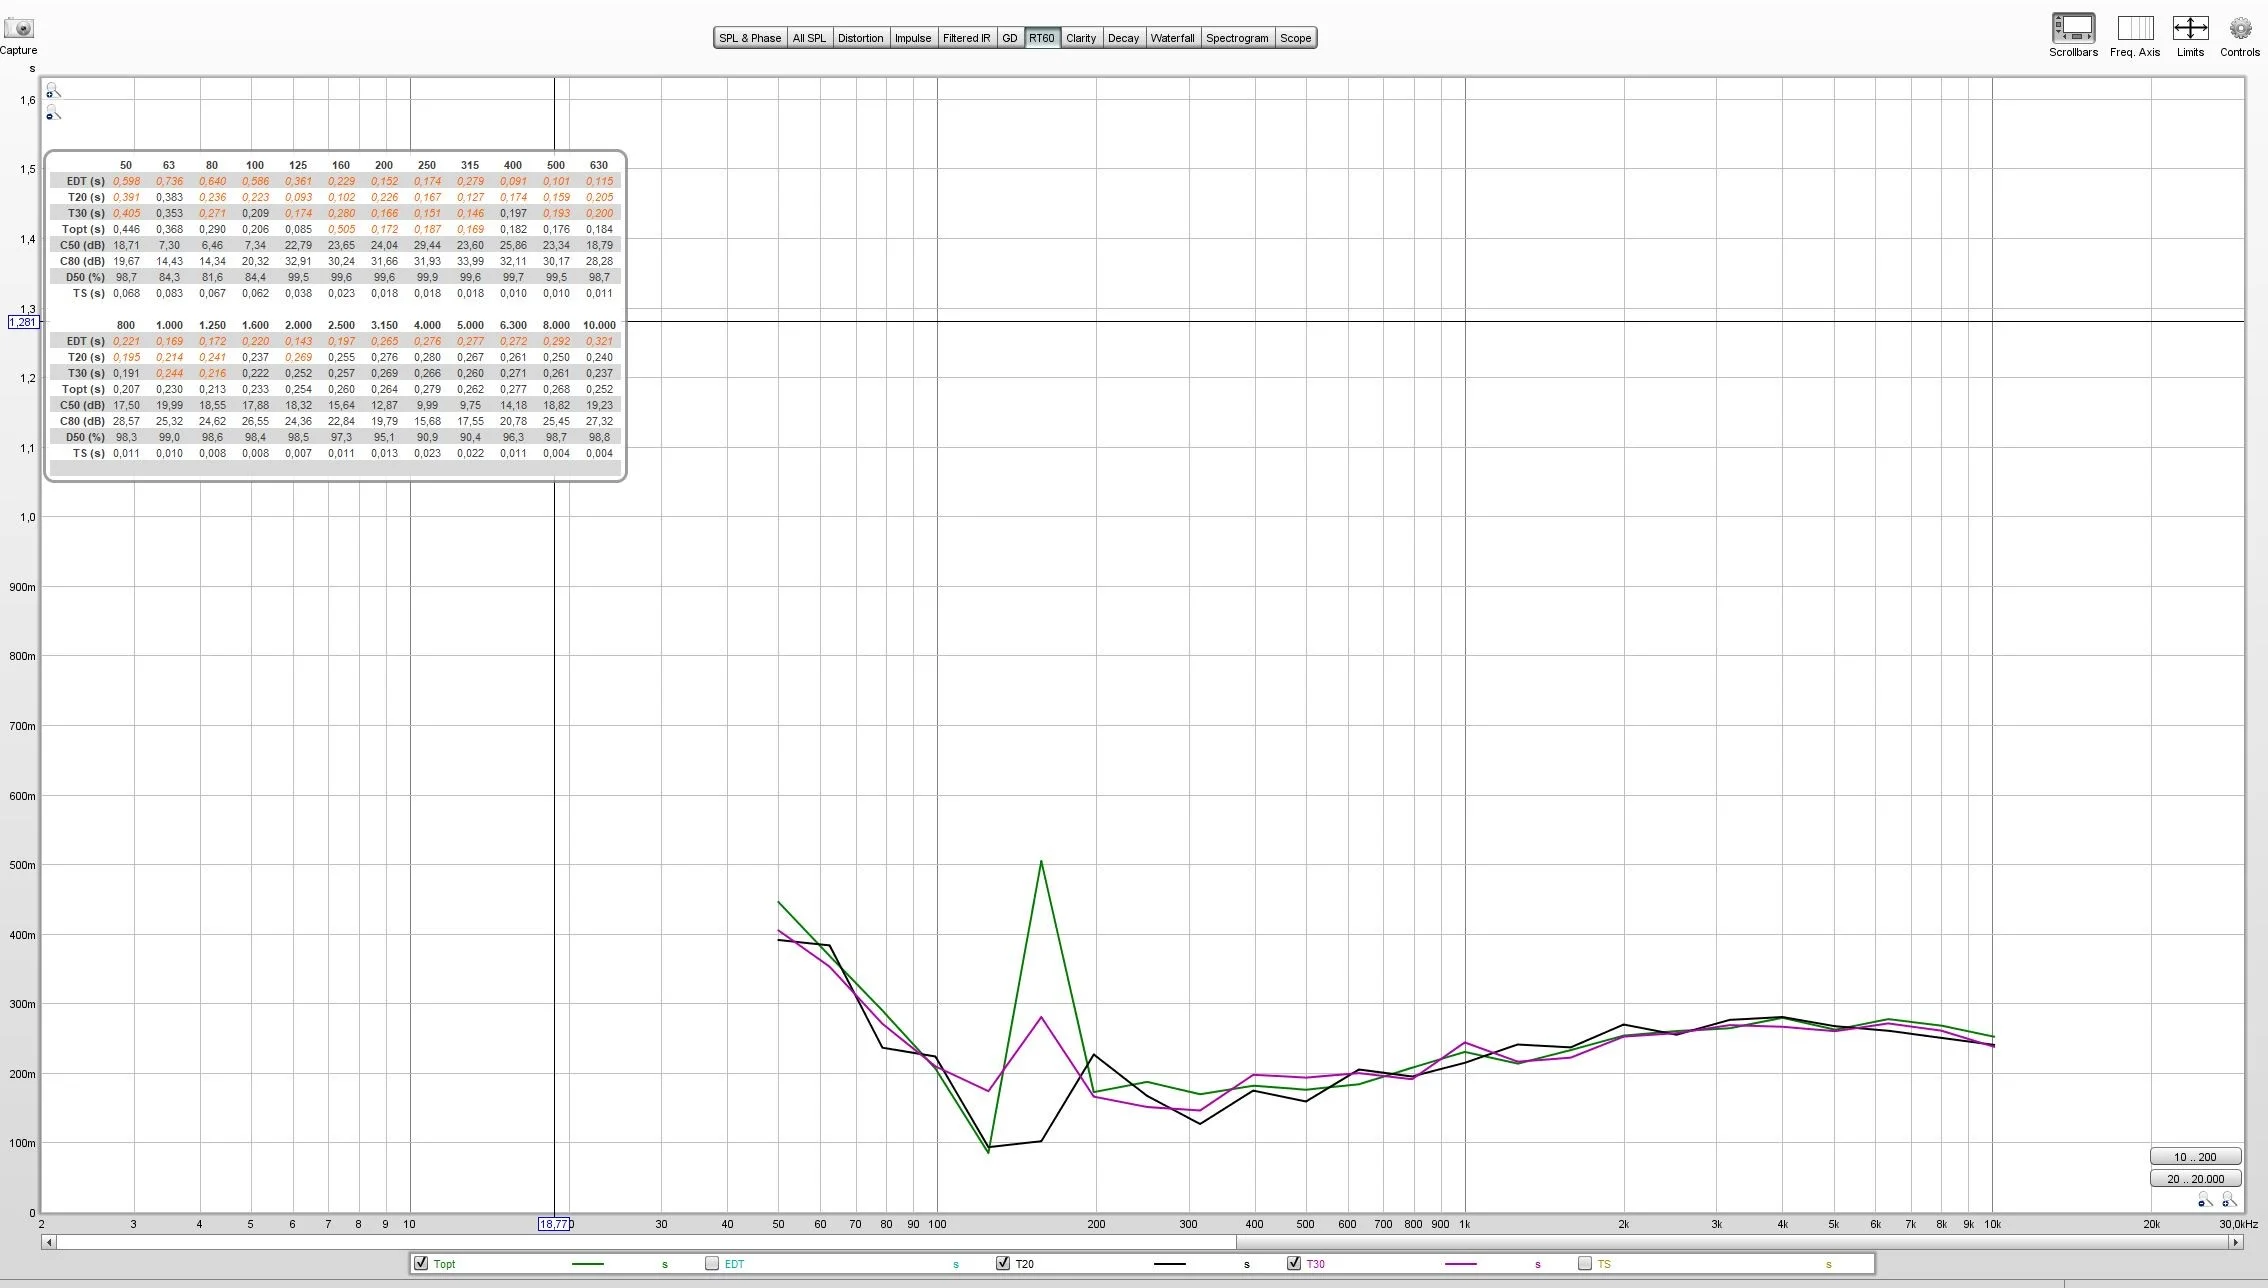The height and width of the screenshot is (1288, 2268).
Task: Switch to the Spectrogram tab
Action: pyautogui.click(x=1237, y=38)
